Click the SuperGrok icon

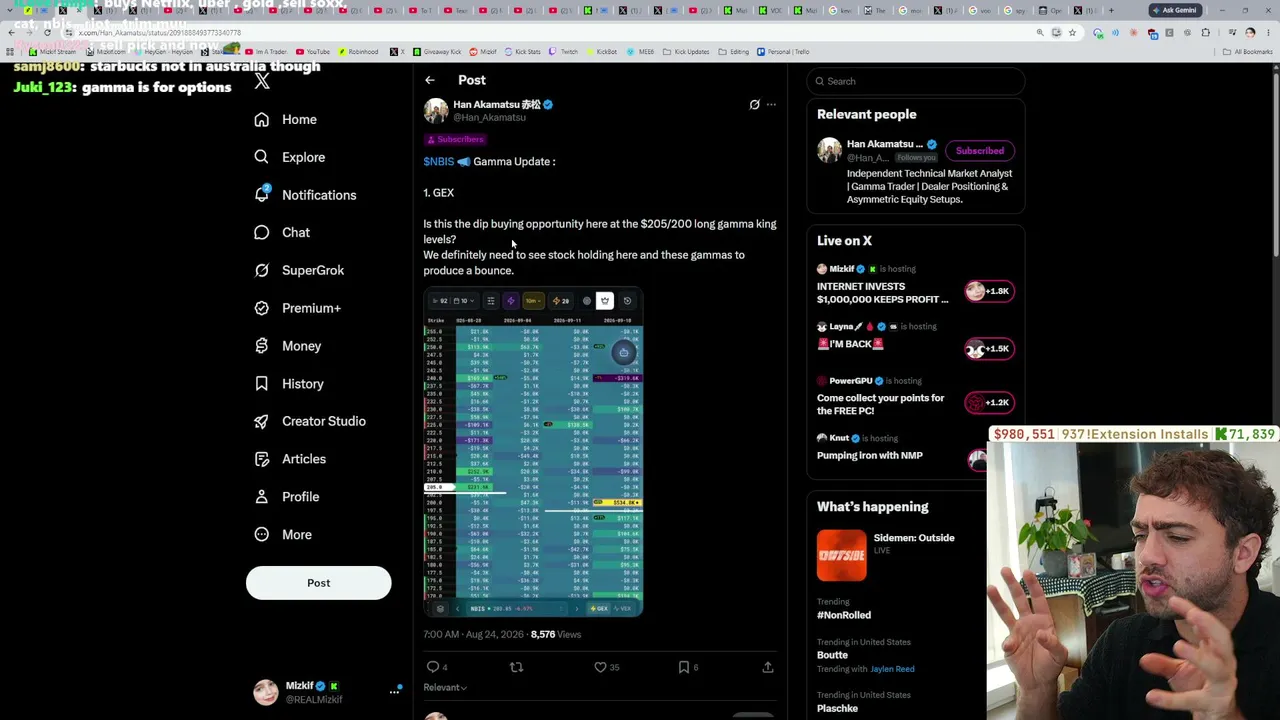[262, 270]
